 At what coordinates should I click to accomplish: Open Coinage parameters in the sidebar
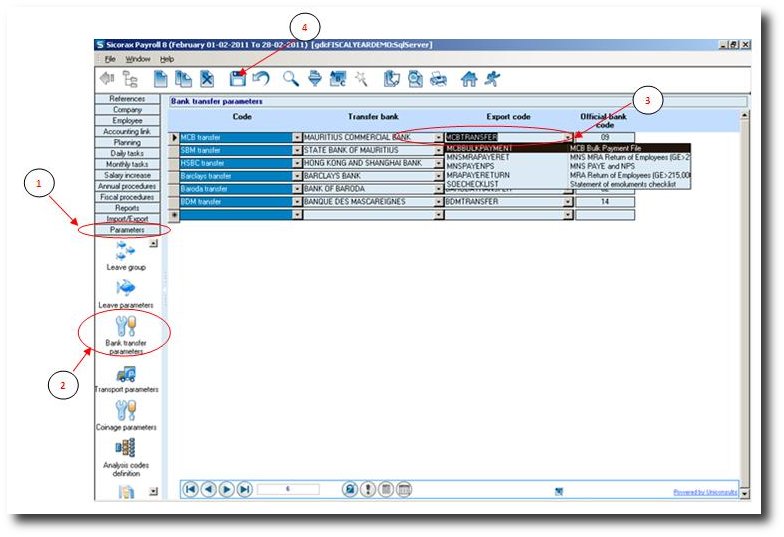tap(126, 415)
